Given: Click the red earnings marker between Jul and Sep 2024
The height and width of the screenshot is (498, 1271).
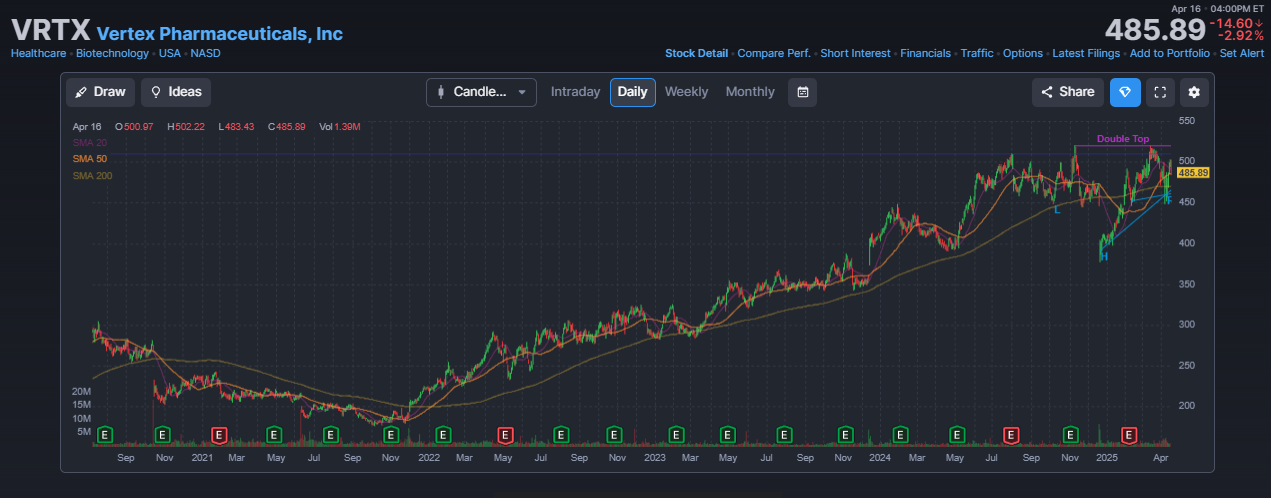Looking at the screenshot, I should 1011,435.
